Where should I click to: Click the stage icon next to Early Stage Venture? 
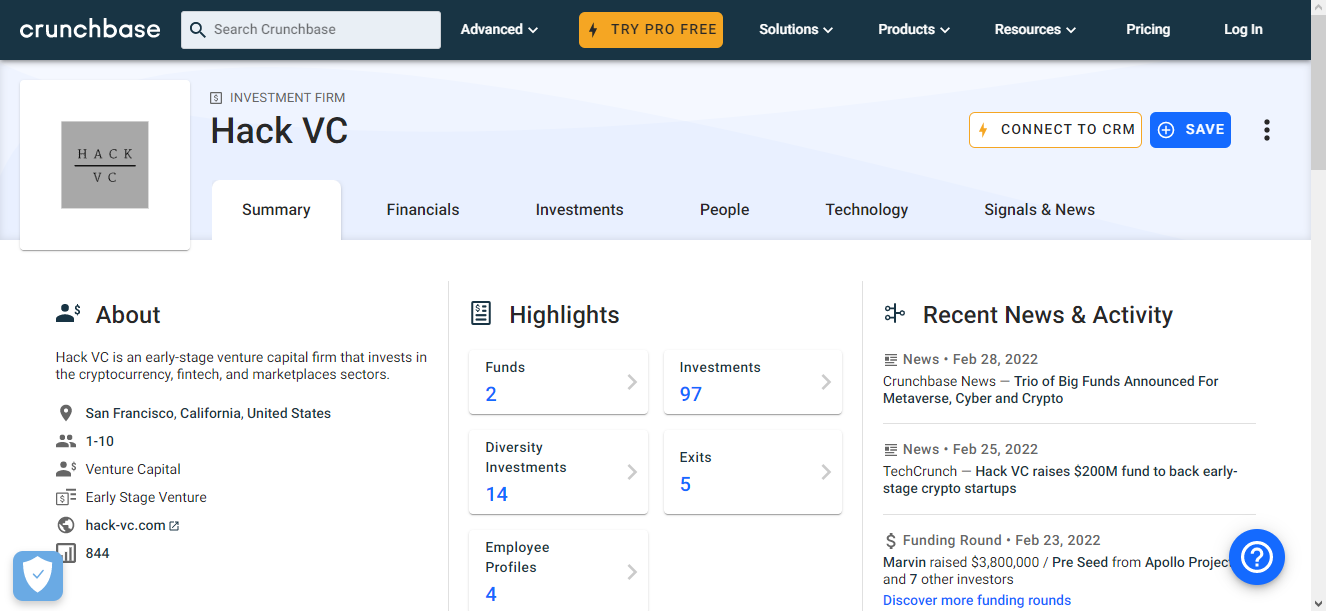tap(66, 497)
